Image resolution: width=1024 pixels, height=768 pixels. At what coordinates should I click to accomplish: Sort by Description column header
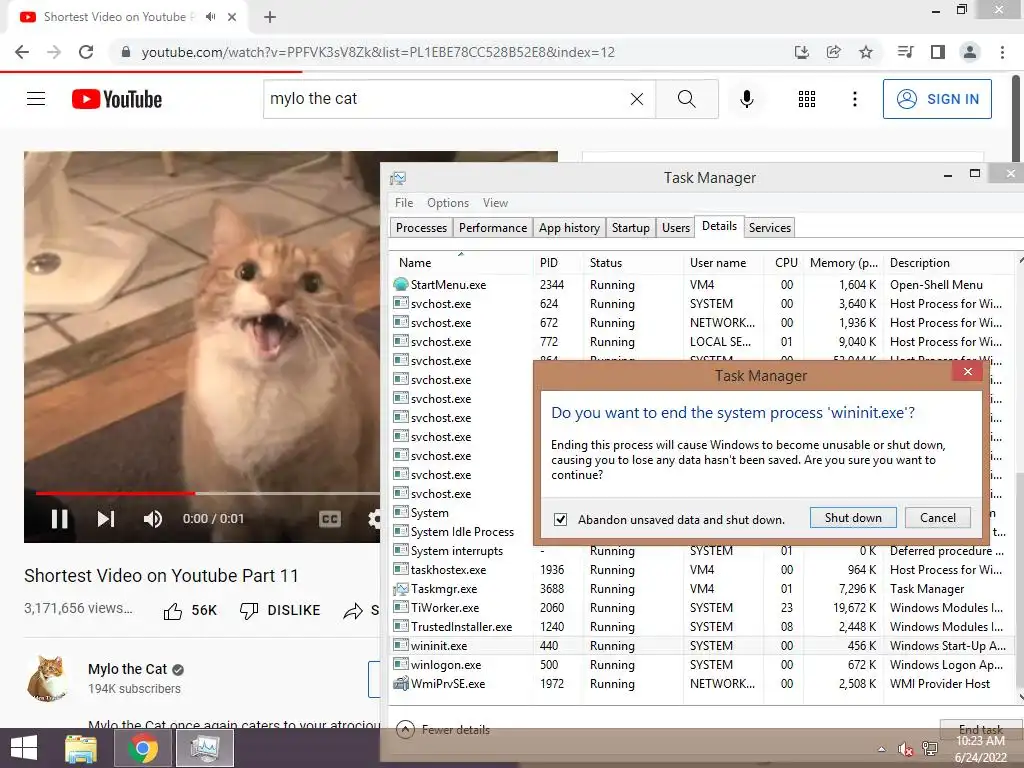948,263
